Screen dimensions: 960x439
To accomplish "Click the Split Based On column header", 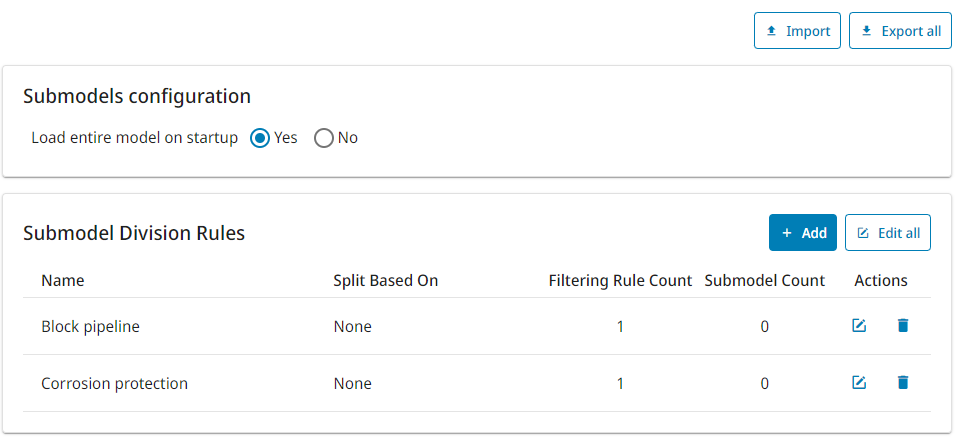I will click(x=386, y=280).
